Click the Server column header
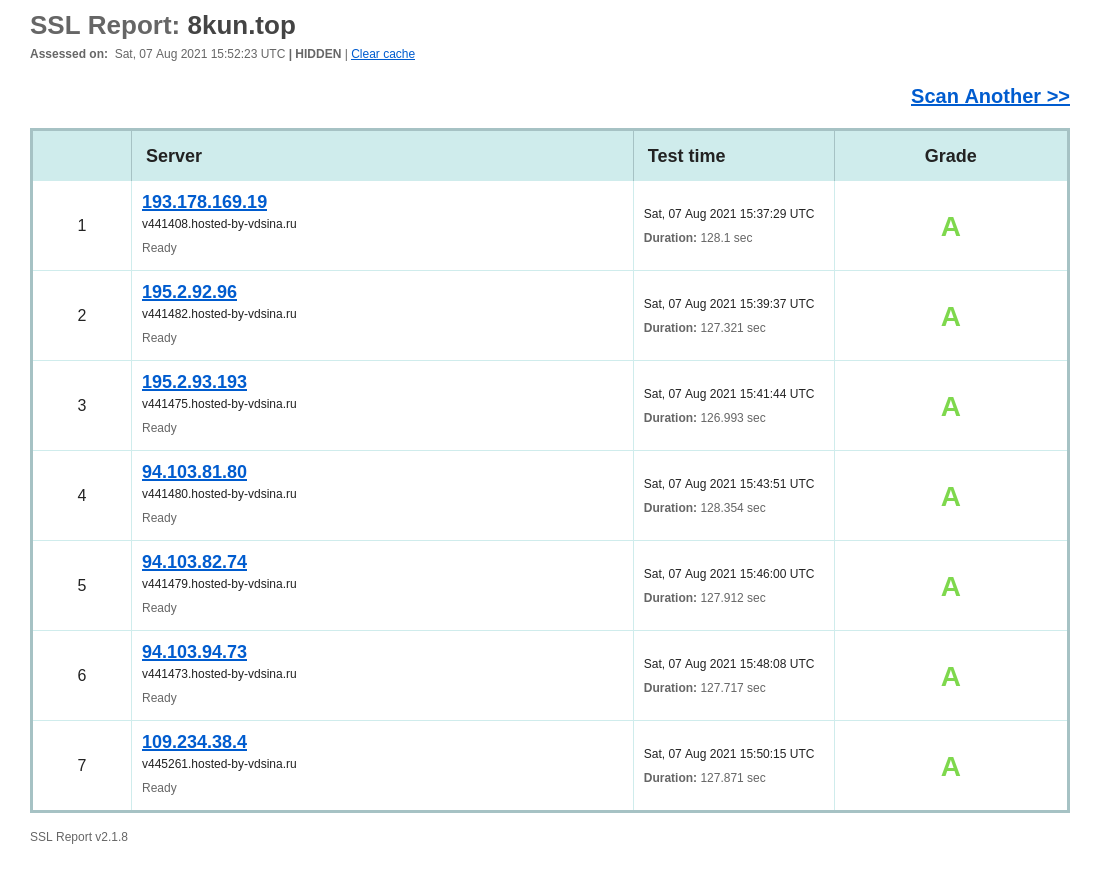Screen dimensions: 1100x890 [382, 156]
